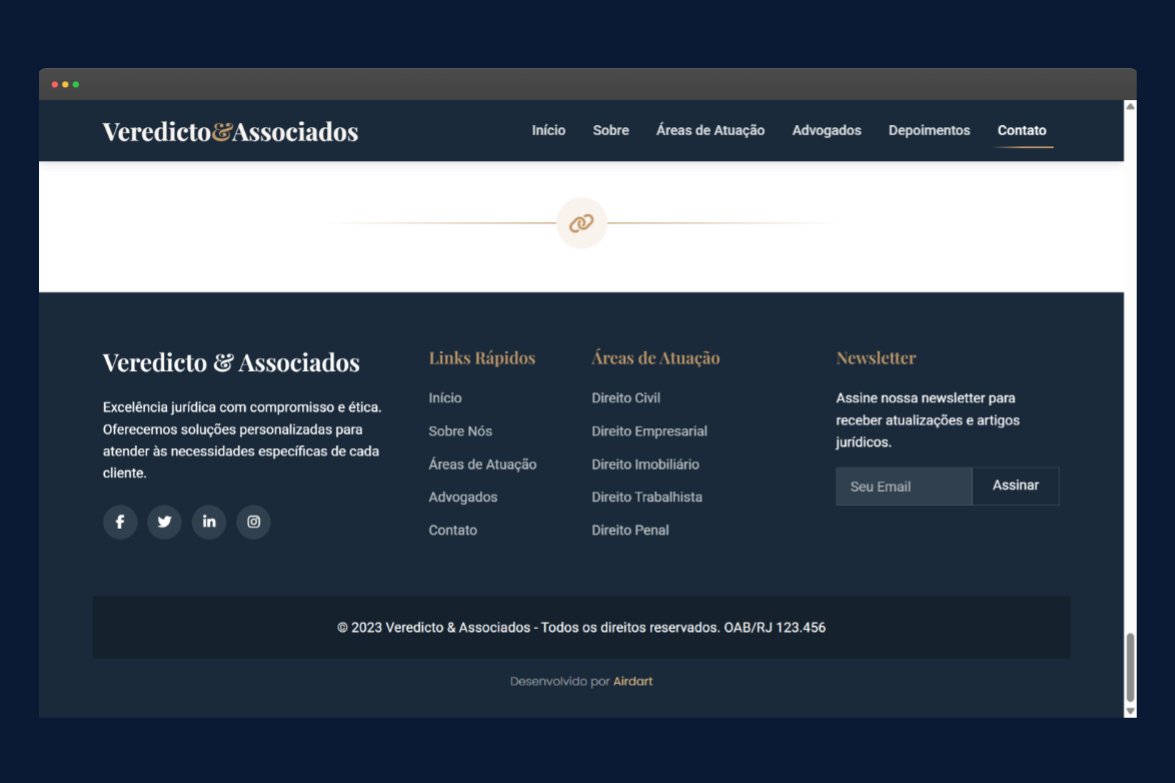Click the red traffic light dot

coord(54,85)
